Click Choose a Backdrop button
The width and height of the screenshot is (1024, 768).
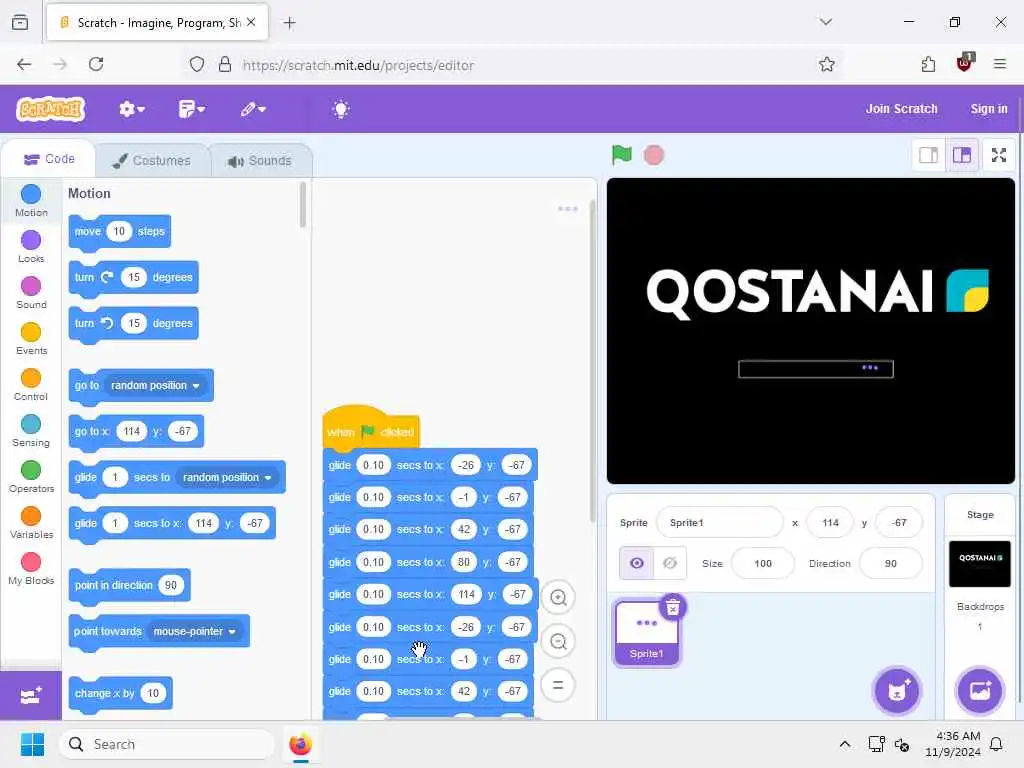pos(980,691)
